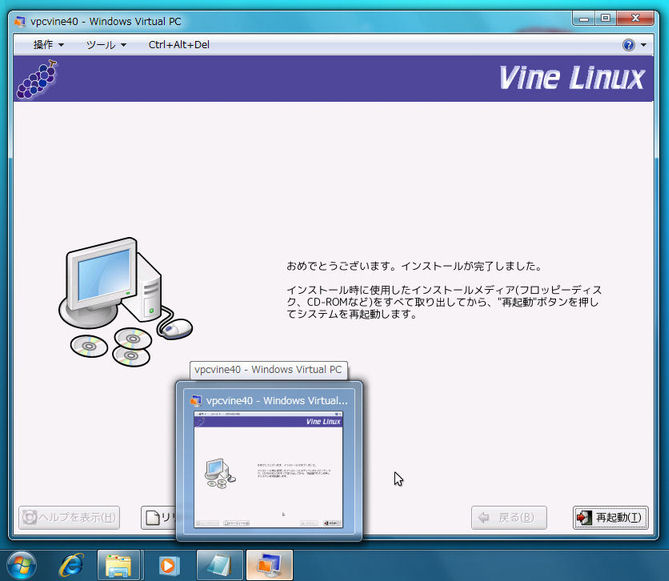The width and height of the screenshot is (669, 581).
Task: Click the installation complete congratulation text
Action: pos(414,266)
